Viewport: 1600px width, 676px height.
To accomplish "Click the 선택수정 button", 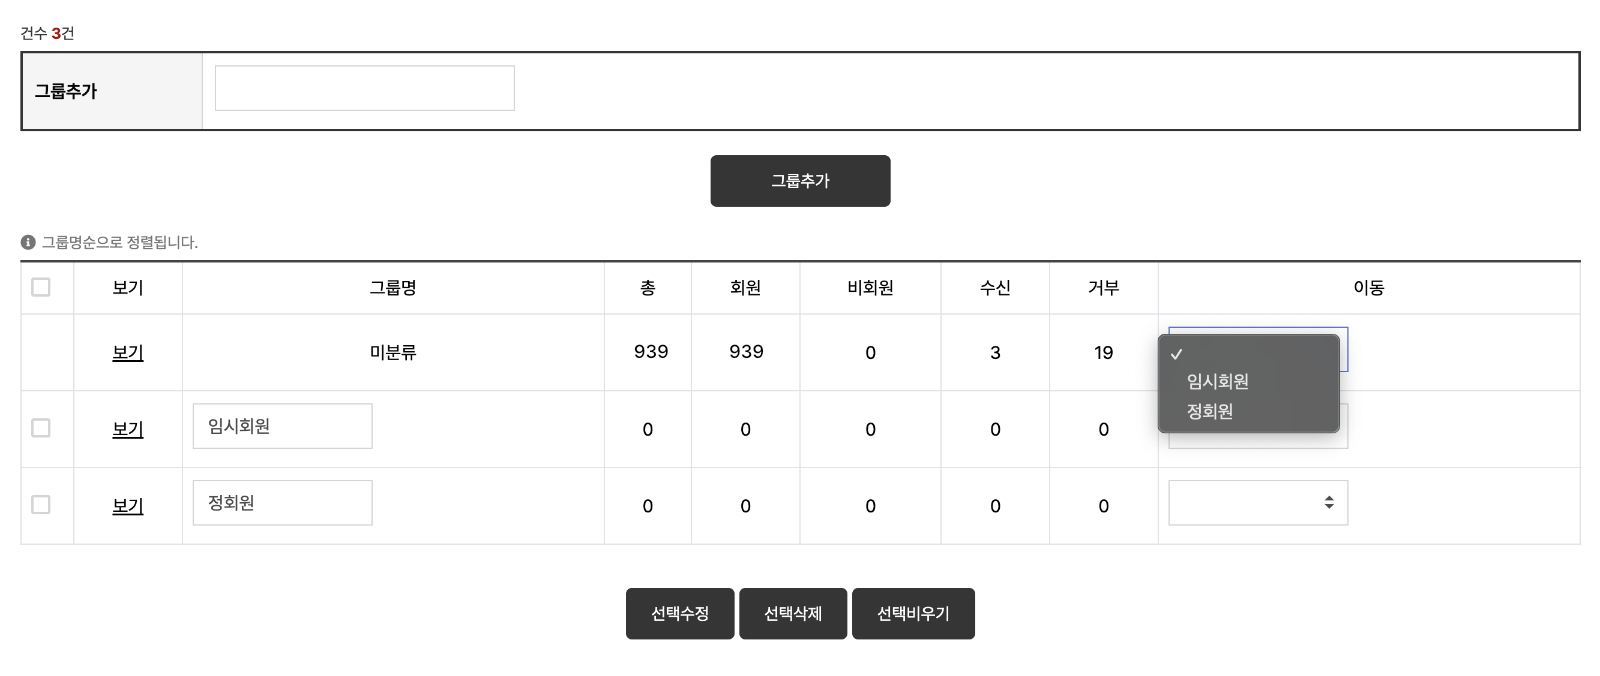I will click(680, 613).
